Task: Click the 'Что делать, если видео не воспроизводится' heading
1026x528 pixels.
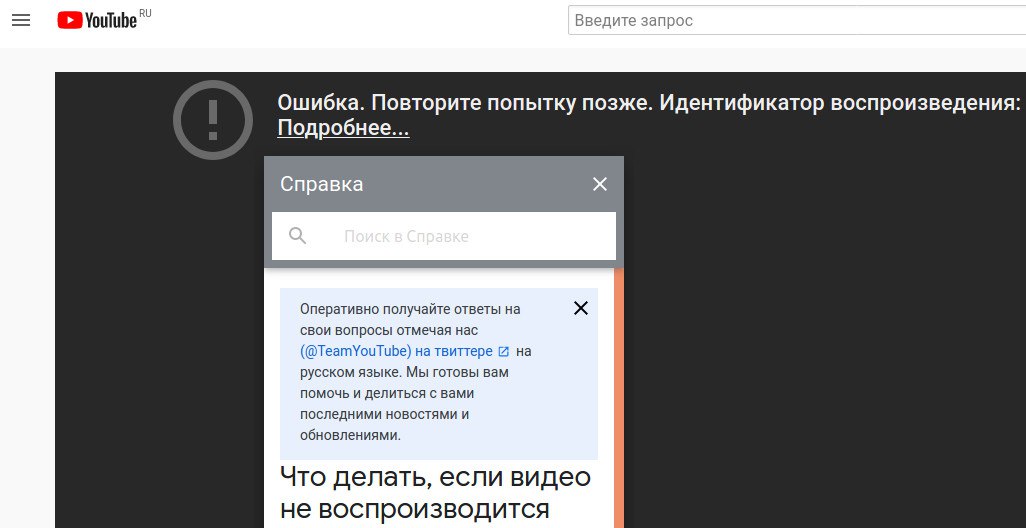Action: pos(435,493)
